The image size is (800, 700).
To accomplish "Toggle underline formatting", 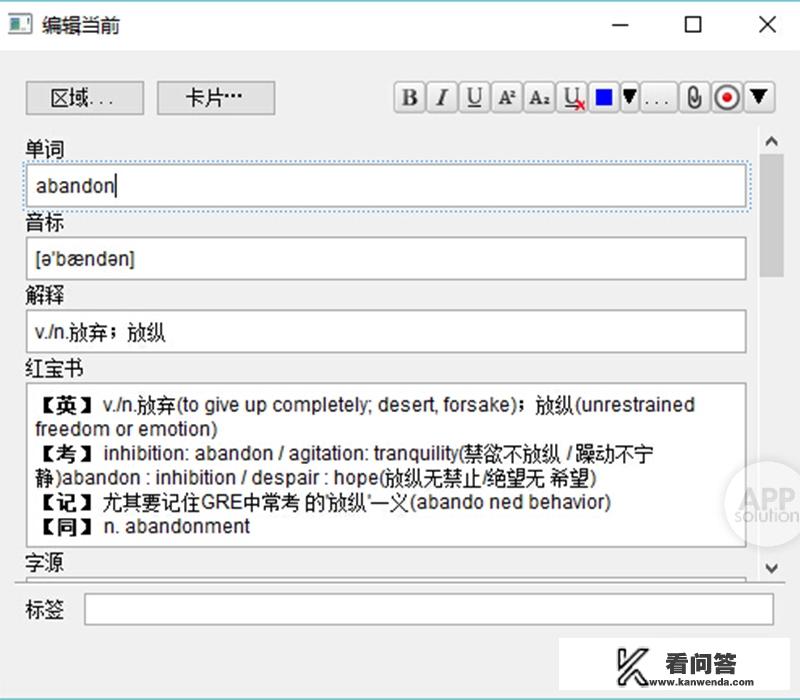I will pyautogui.click(x=474, y=98).
